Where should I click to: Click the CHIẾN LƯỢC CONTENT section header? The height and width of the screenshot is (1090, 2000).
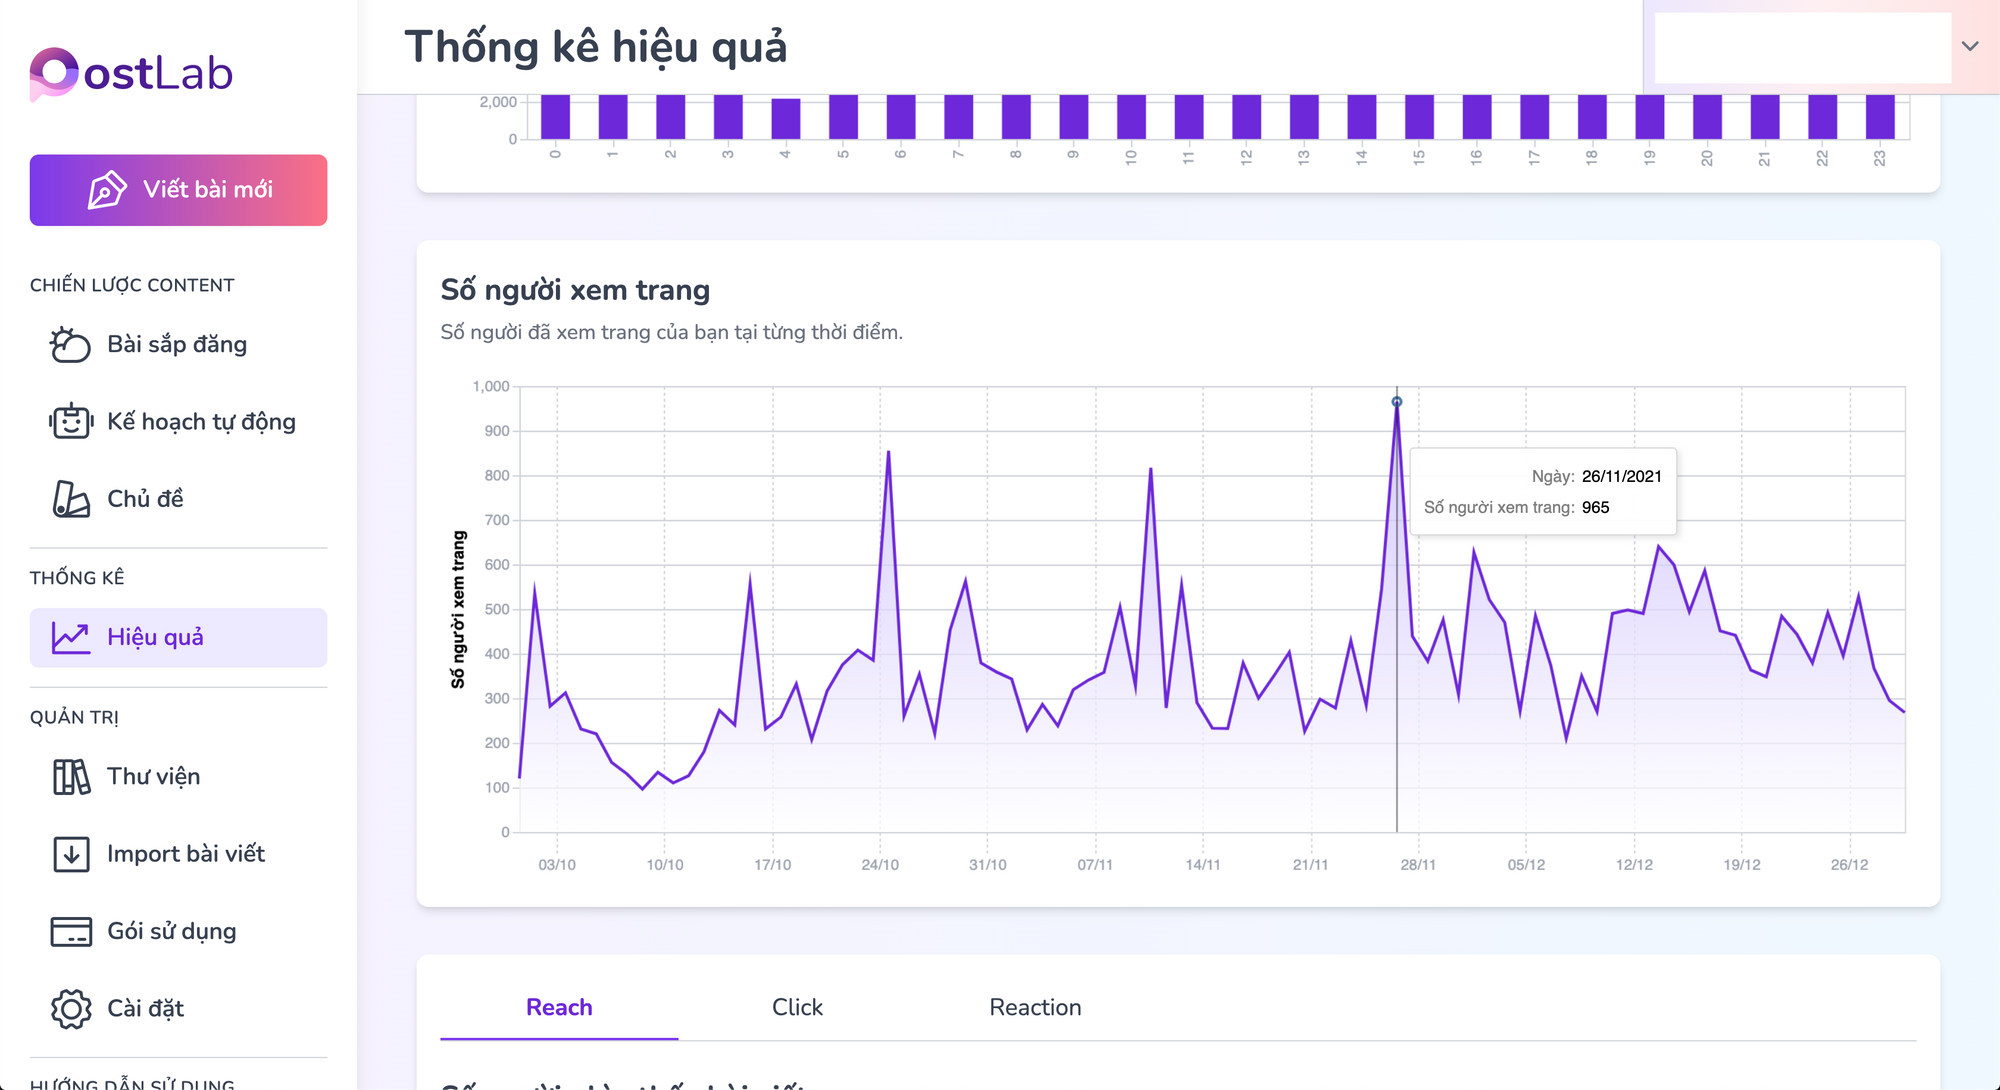coord(132,286)
